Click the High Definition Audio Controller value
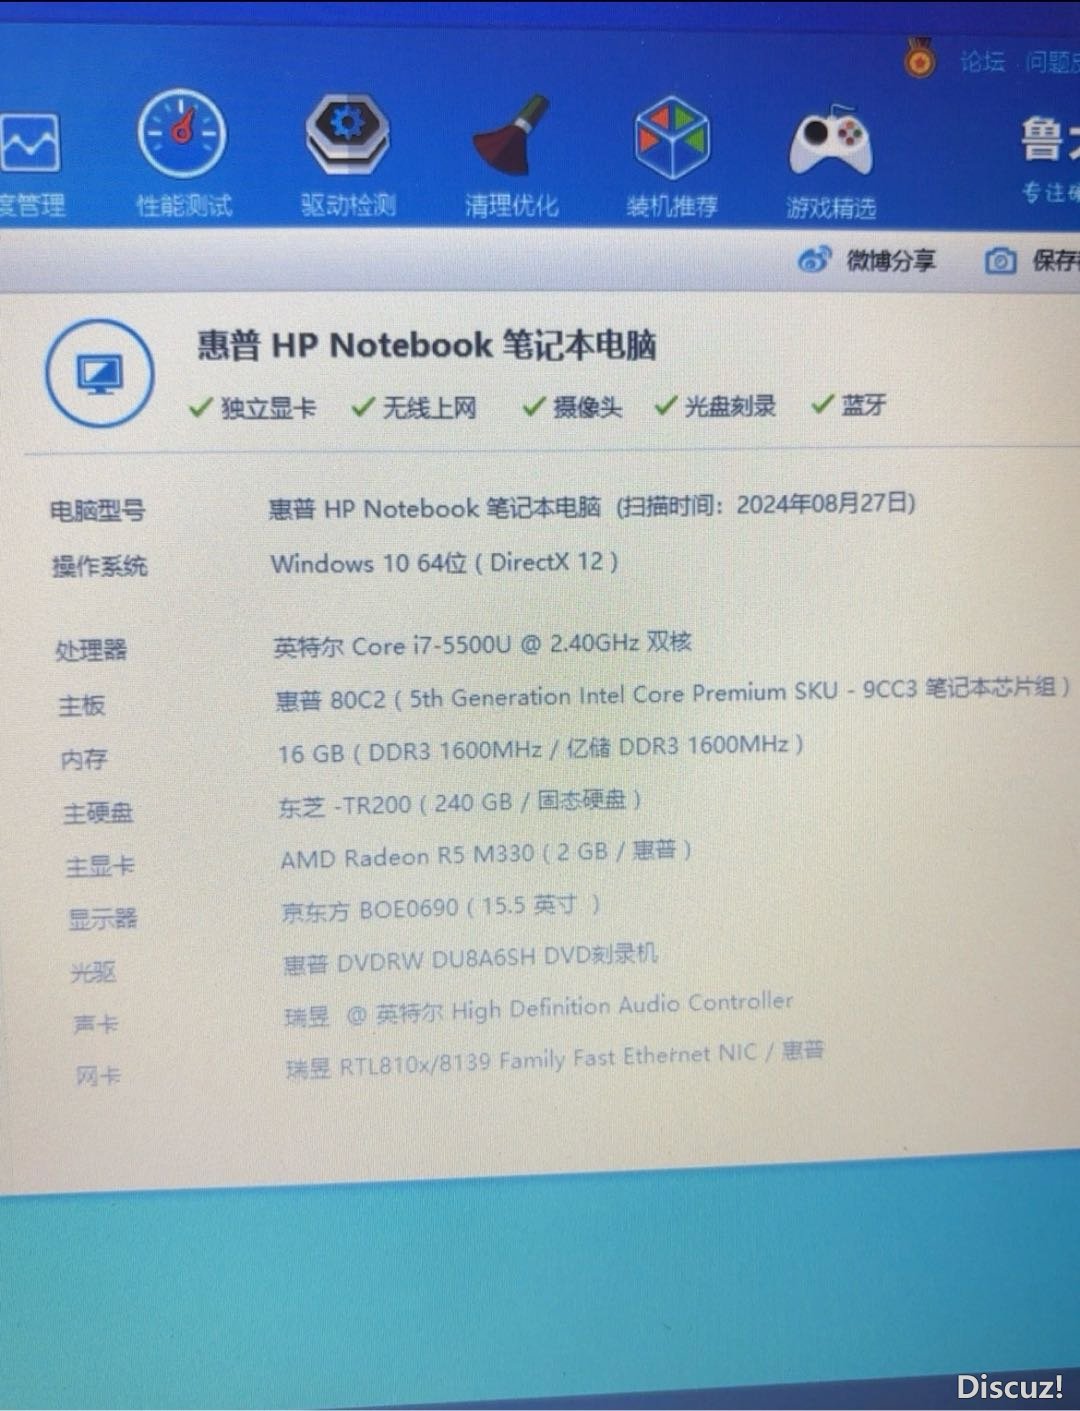This screenshot has height=1411, width=1080. click(x=539, y=1009)
